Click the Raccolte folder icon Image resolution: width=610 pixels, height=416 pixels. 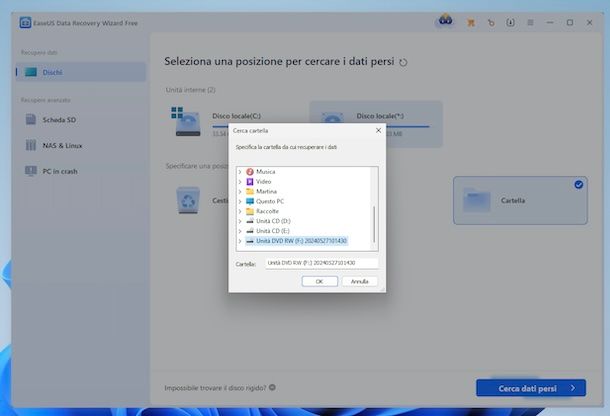[250, 211]
